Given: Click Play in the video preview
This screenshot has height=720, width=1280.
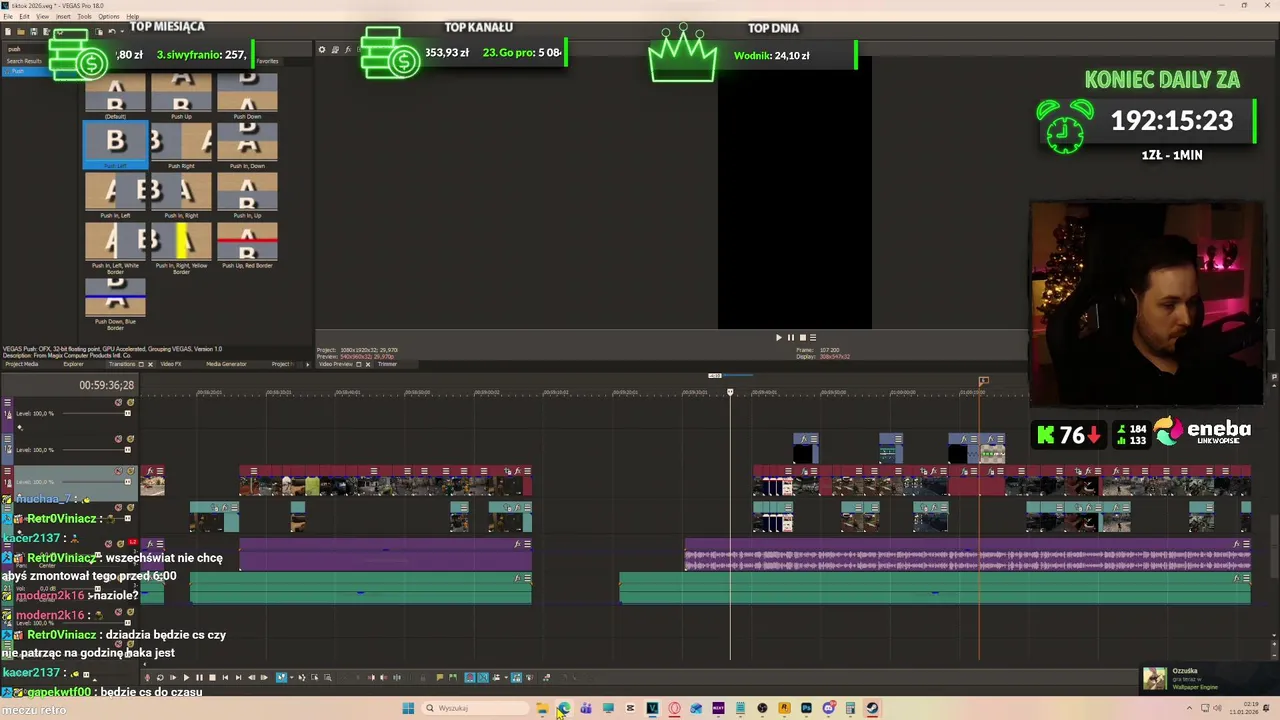Looking at the screenshot, I should click(779, 337).
